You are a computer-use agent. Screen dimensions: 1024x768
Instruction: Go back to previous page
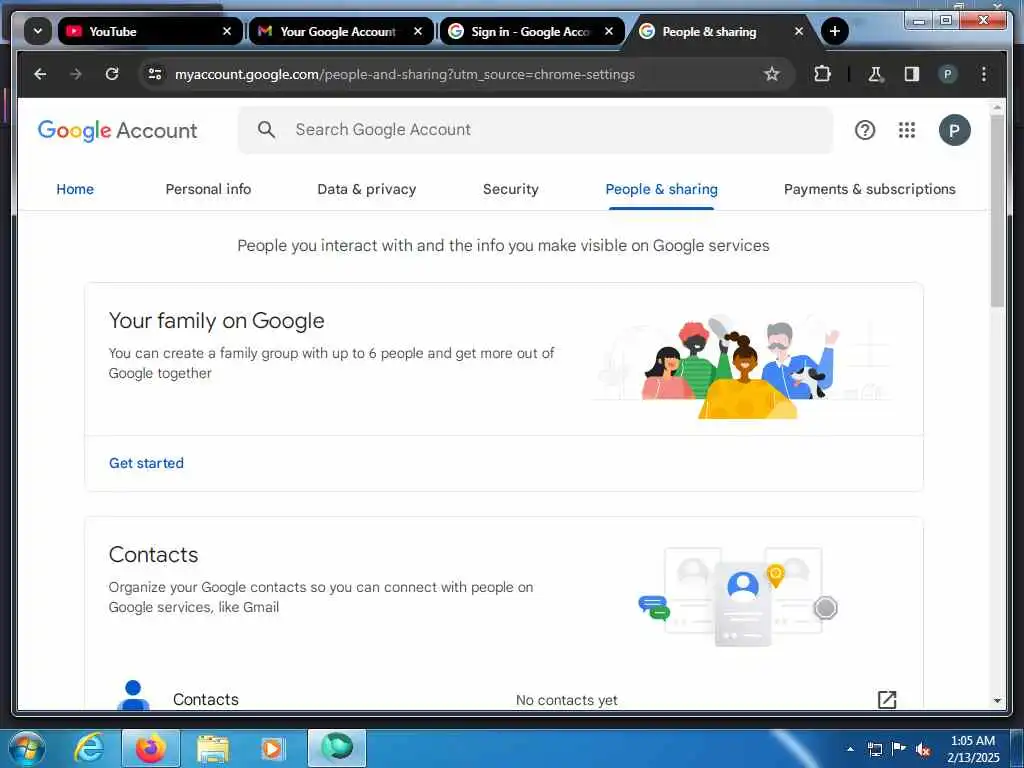click(40, 74)
